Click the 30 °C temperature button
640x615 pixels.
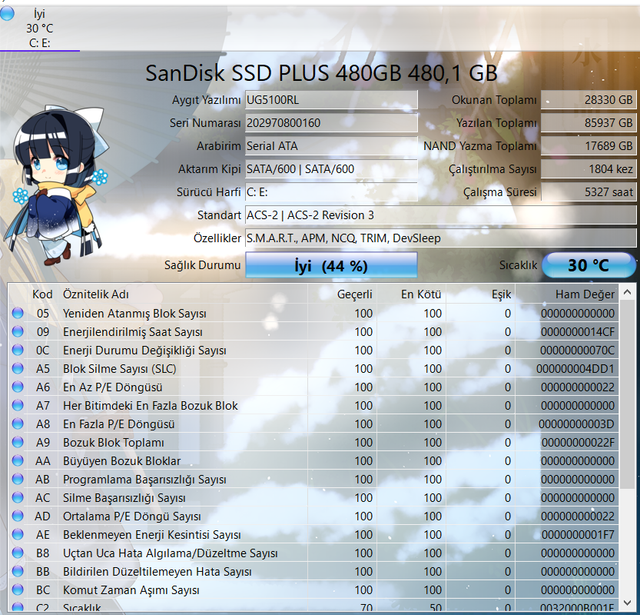[588, 266]
